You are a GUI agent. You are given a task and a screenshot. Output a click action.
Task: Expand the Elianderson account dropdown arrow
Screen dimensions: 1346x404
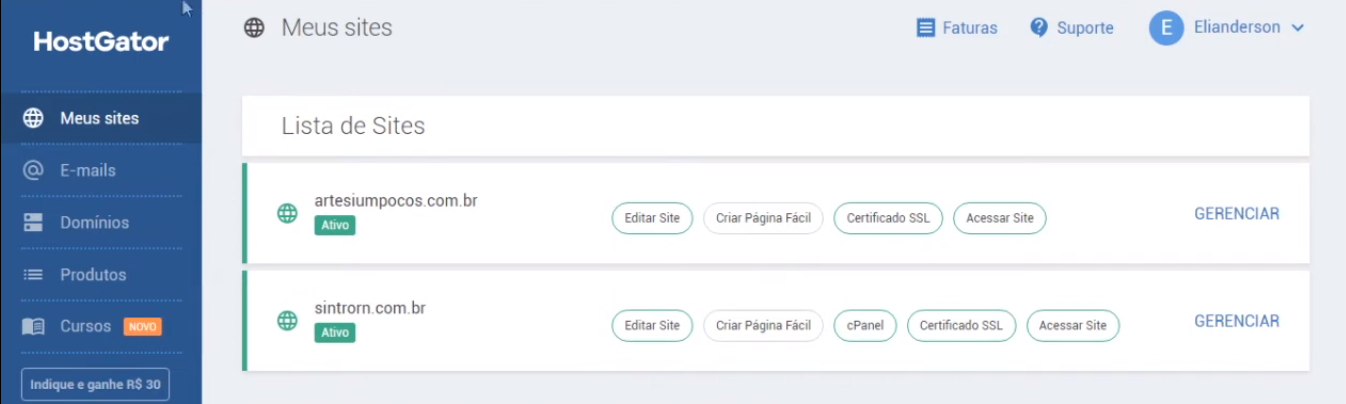coord(1298,28)
